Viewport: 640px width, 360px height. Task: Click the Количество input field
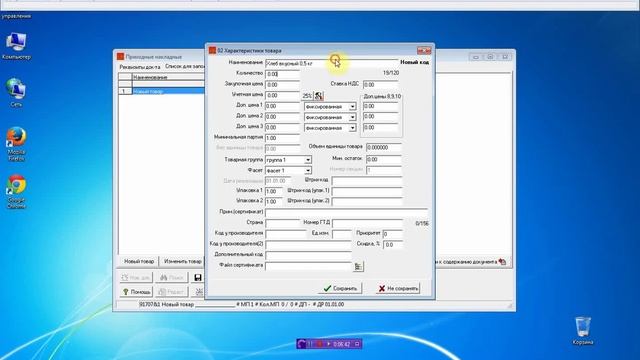point(282,74)
